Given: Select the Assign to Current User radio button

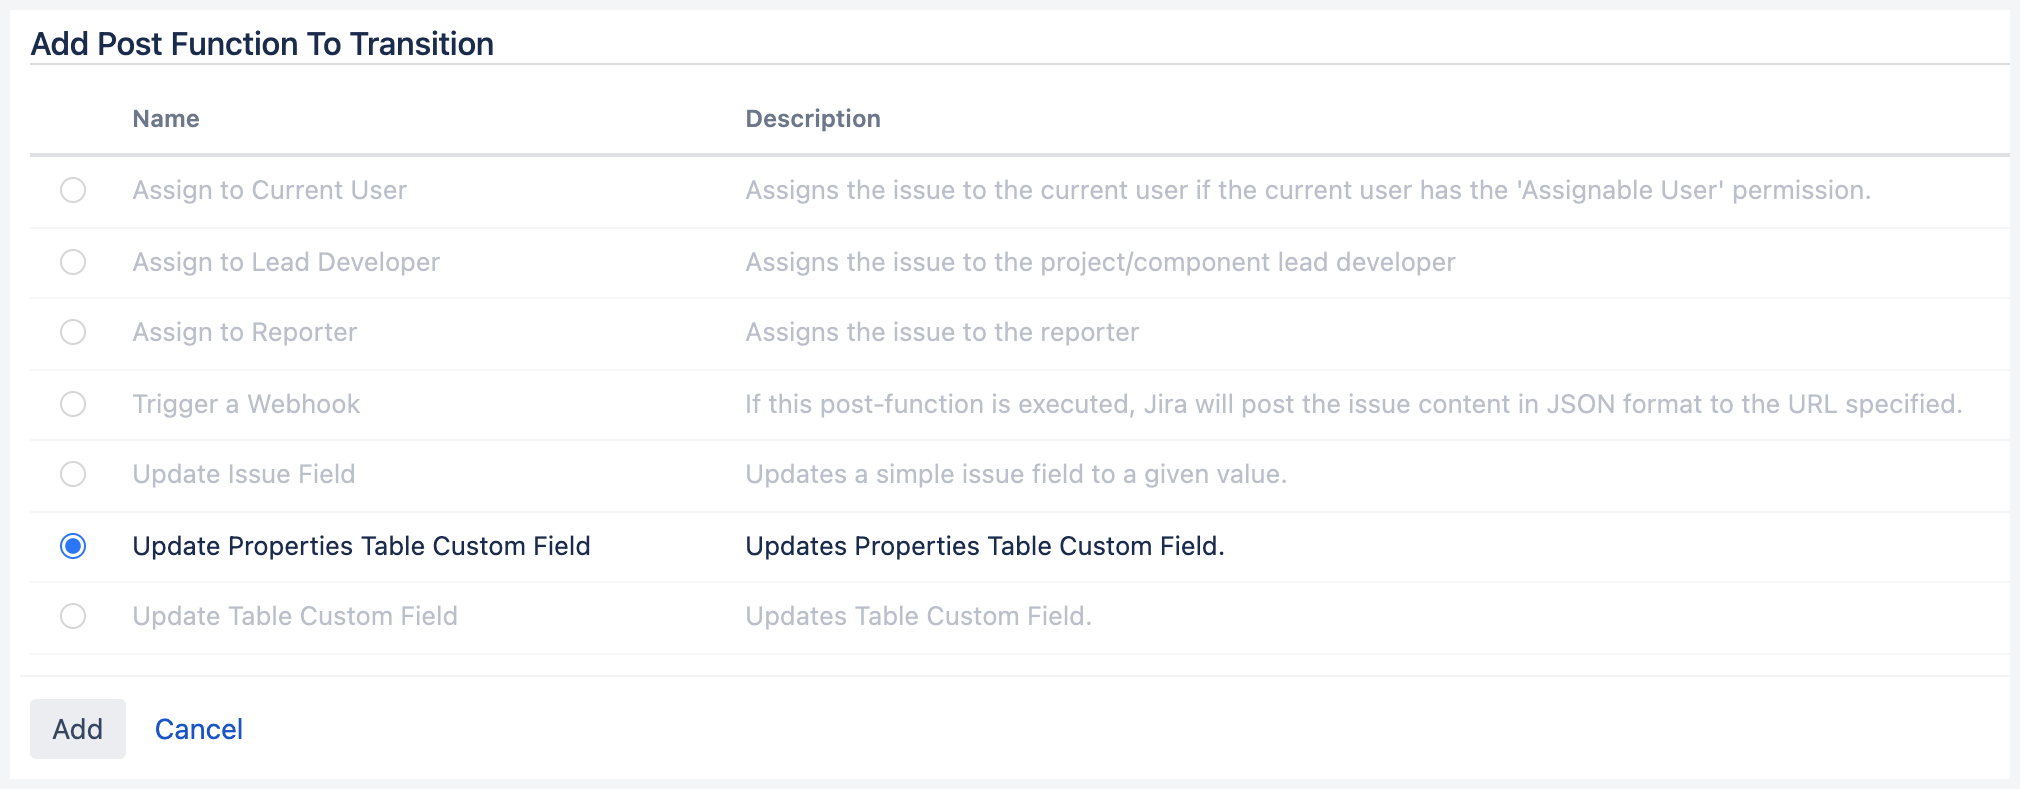Looking at the screenshot, I should (72, 191).
